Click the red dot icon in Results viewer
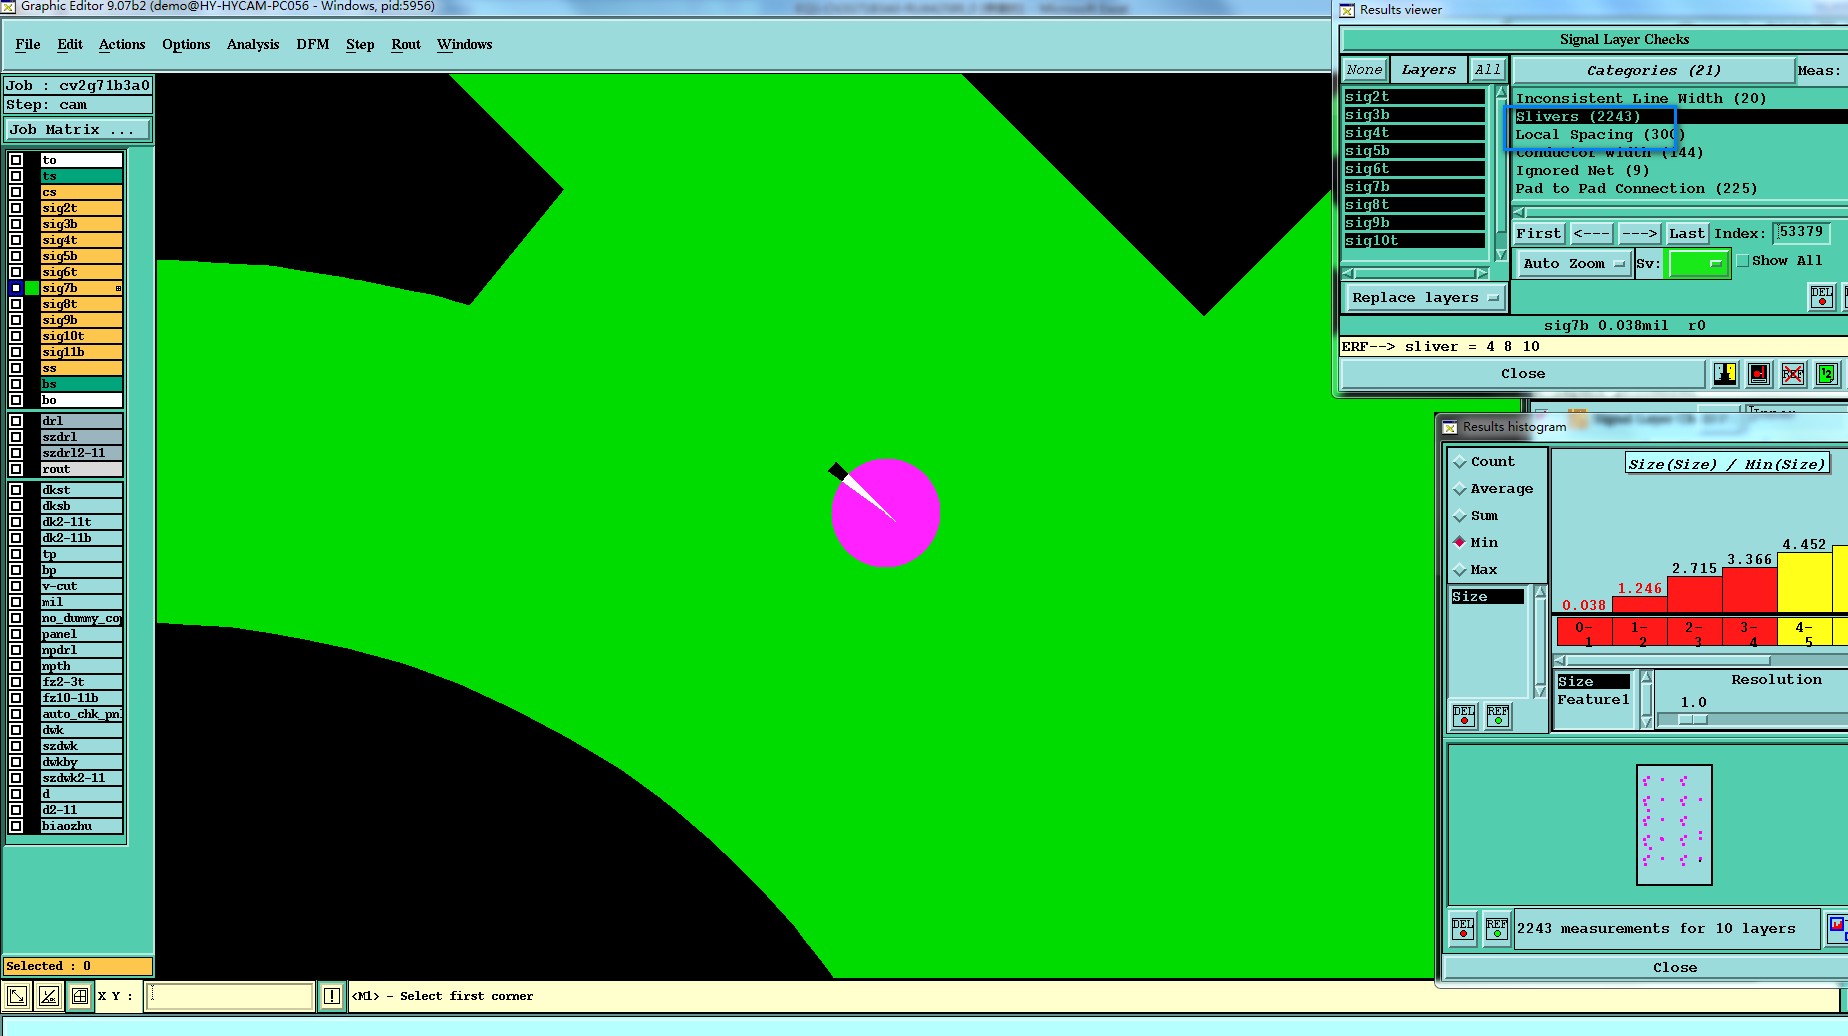 1759,374
